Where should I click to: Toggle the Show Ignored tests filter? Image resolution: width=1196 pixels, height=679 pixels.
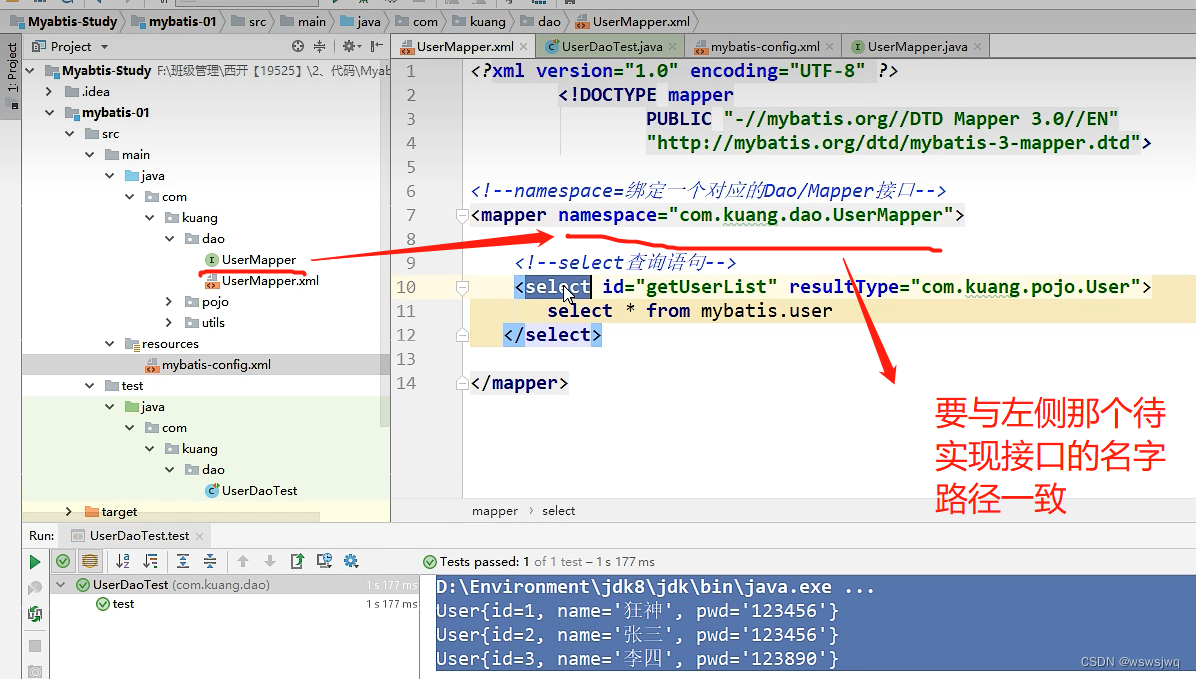coord(90,562)
